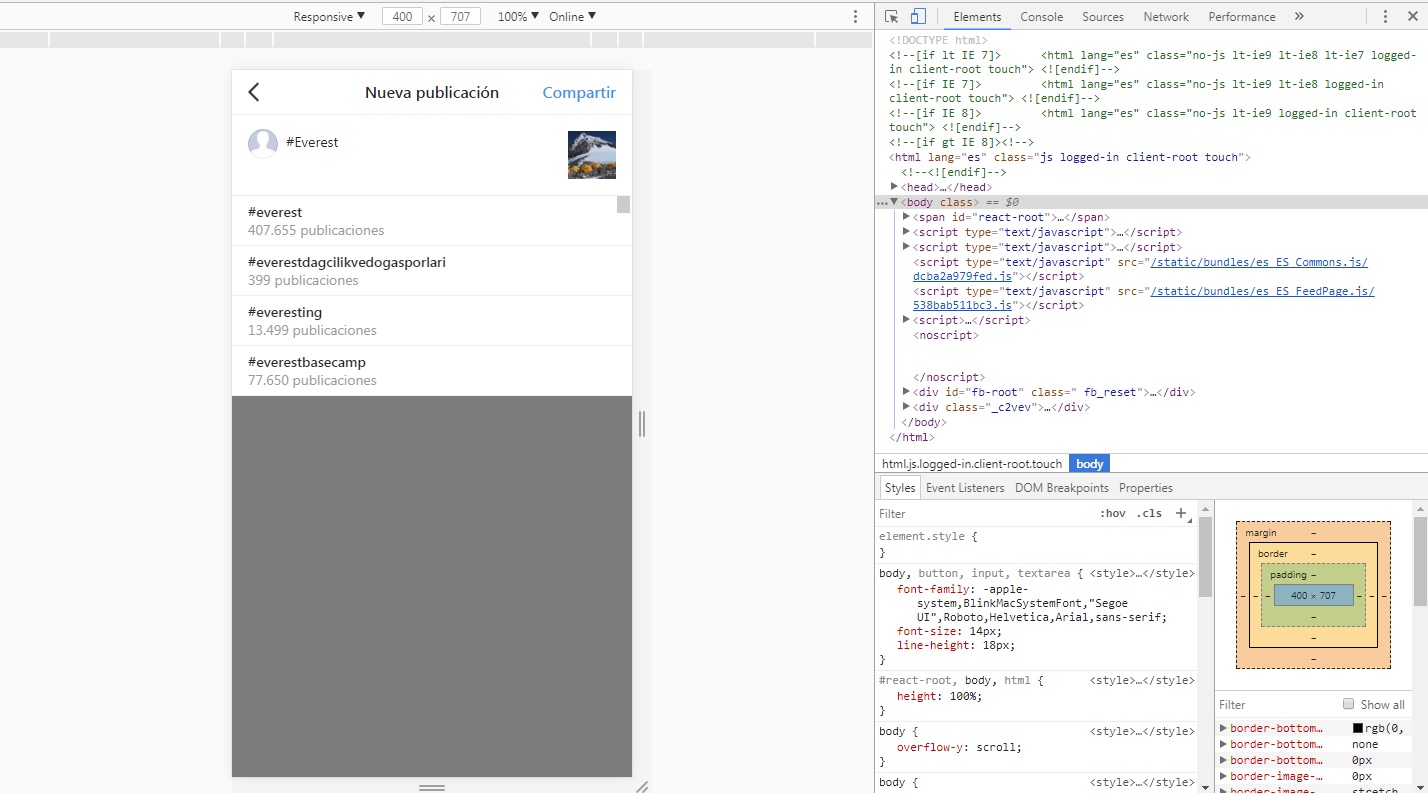Expand the first border-image computed property
This screenshot has width=1428, height=794.
pyautogui.click(x=1224, y=776)
